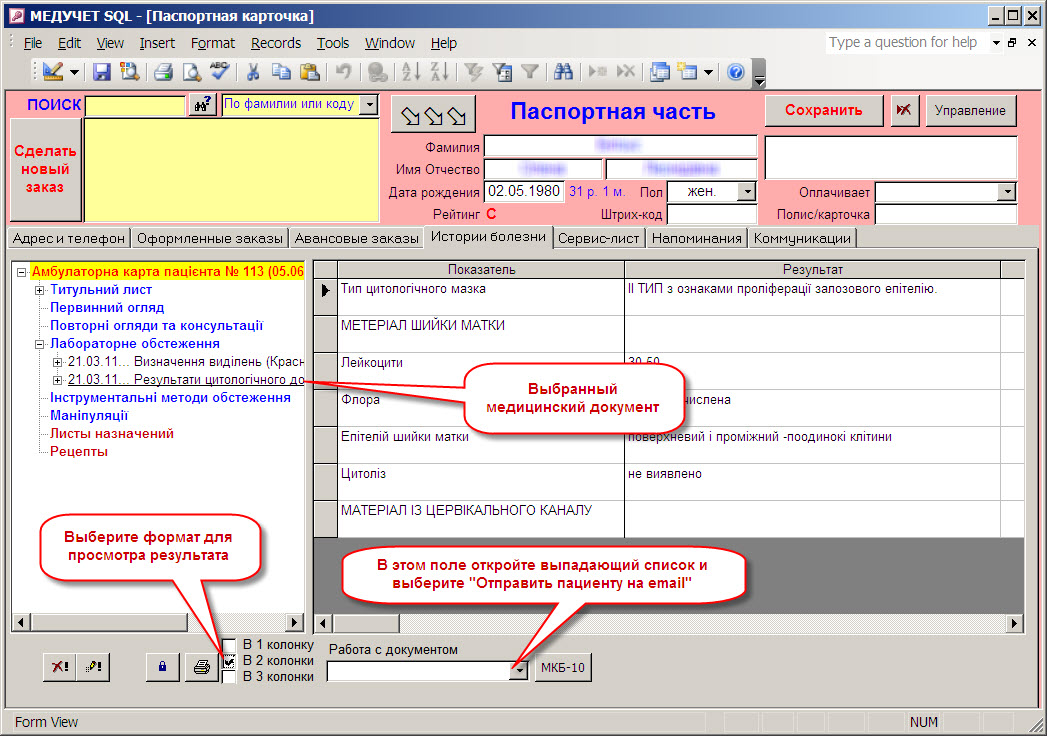Switch to 'Сервис-лист' tab
The image size is (1047, 736).
(x=599, y=238)
